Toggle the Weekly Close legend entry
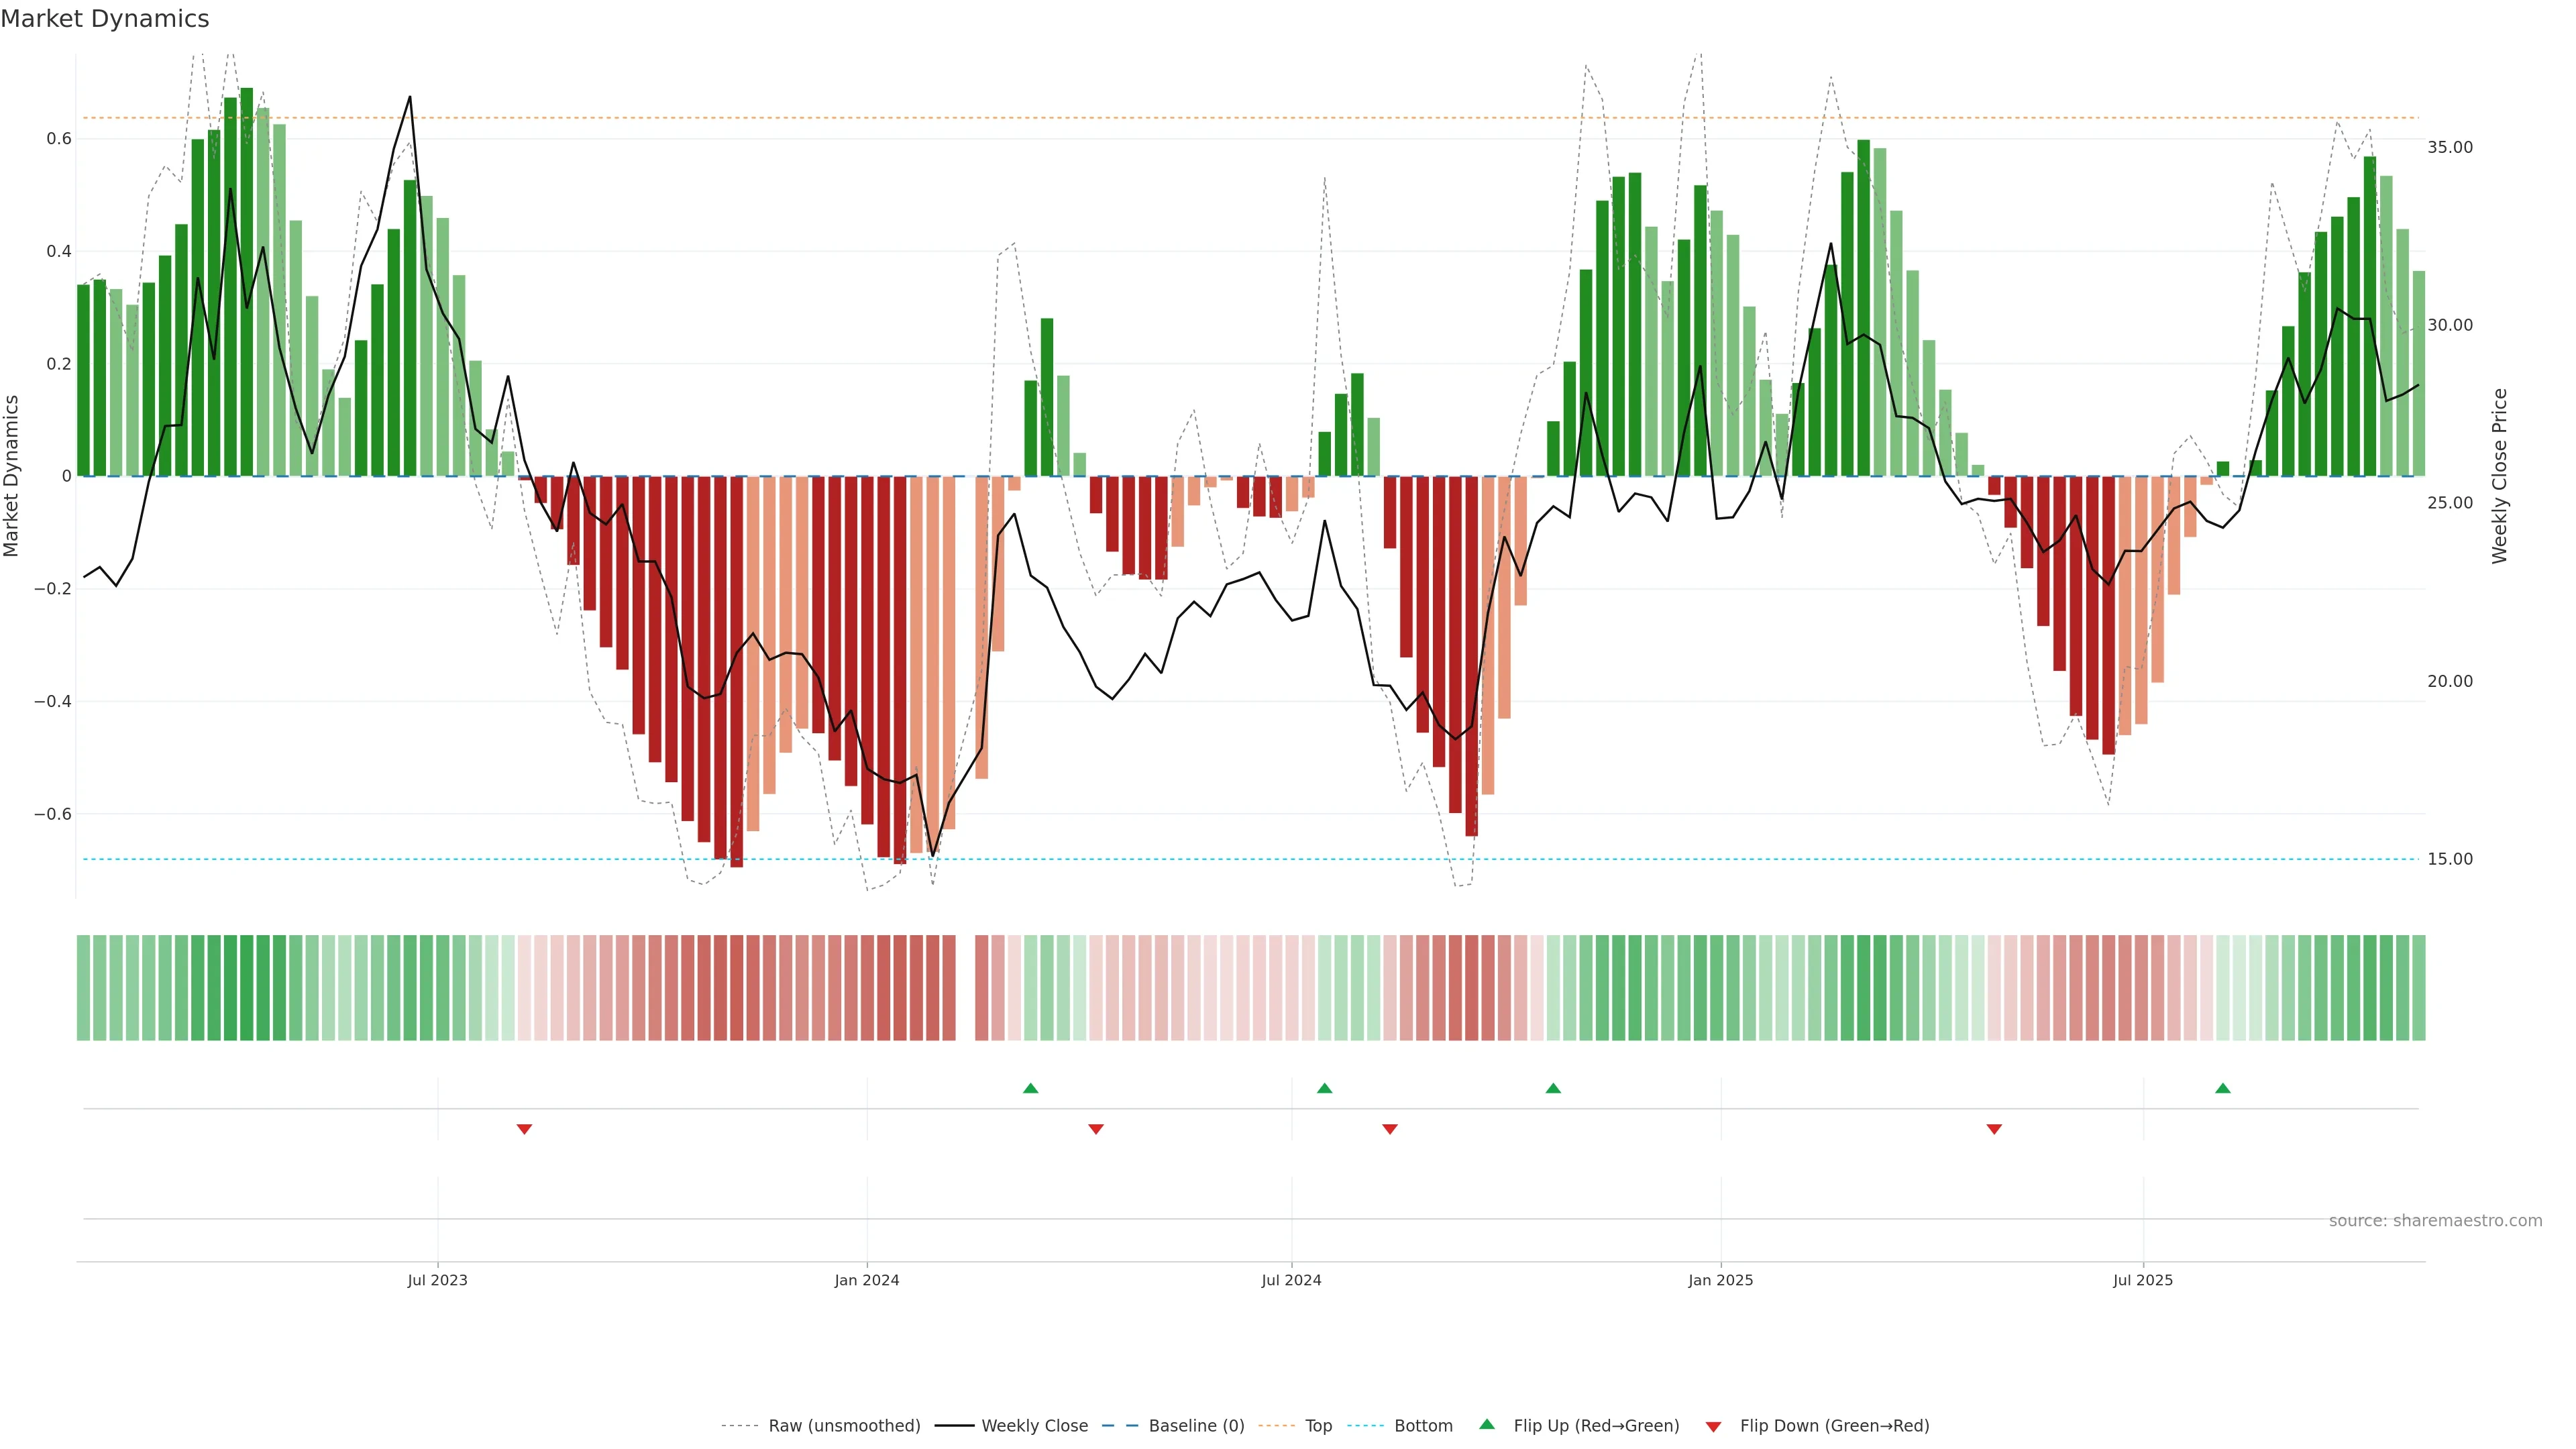Viewport: 2576px width, 1449px height. pos(1034,1425)
